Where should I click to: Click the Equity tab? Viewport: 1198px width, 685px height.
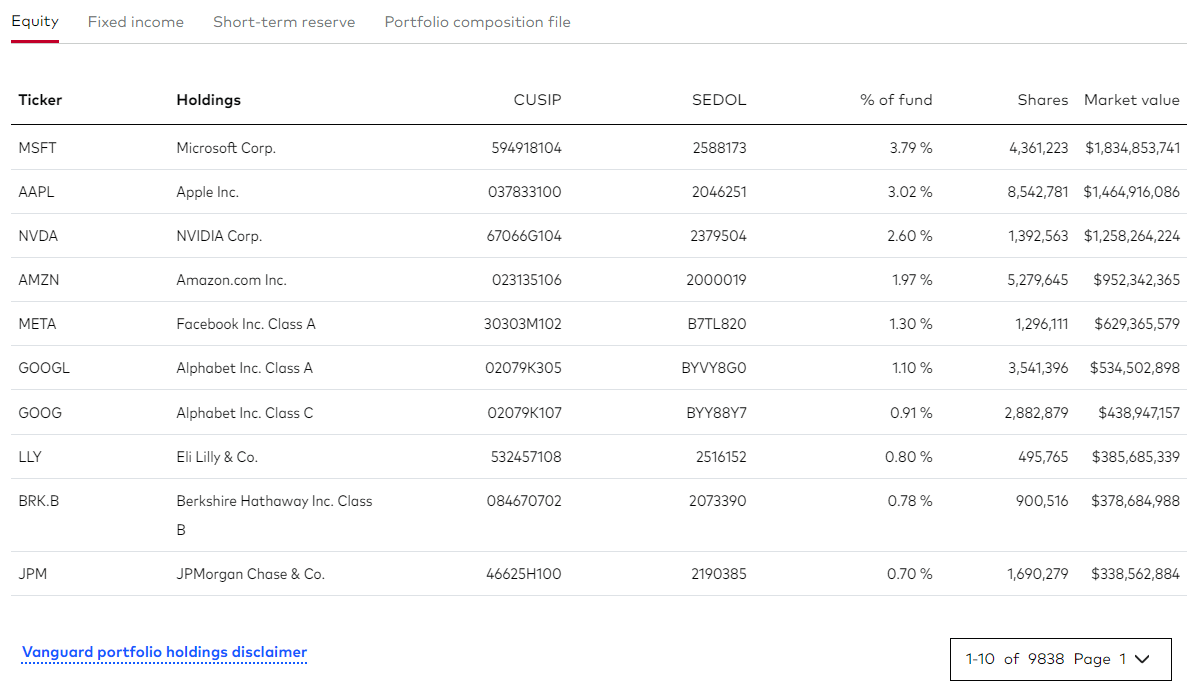click(x=35, y=21)
